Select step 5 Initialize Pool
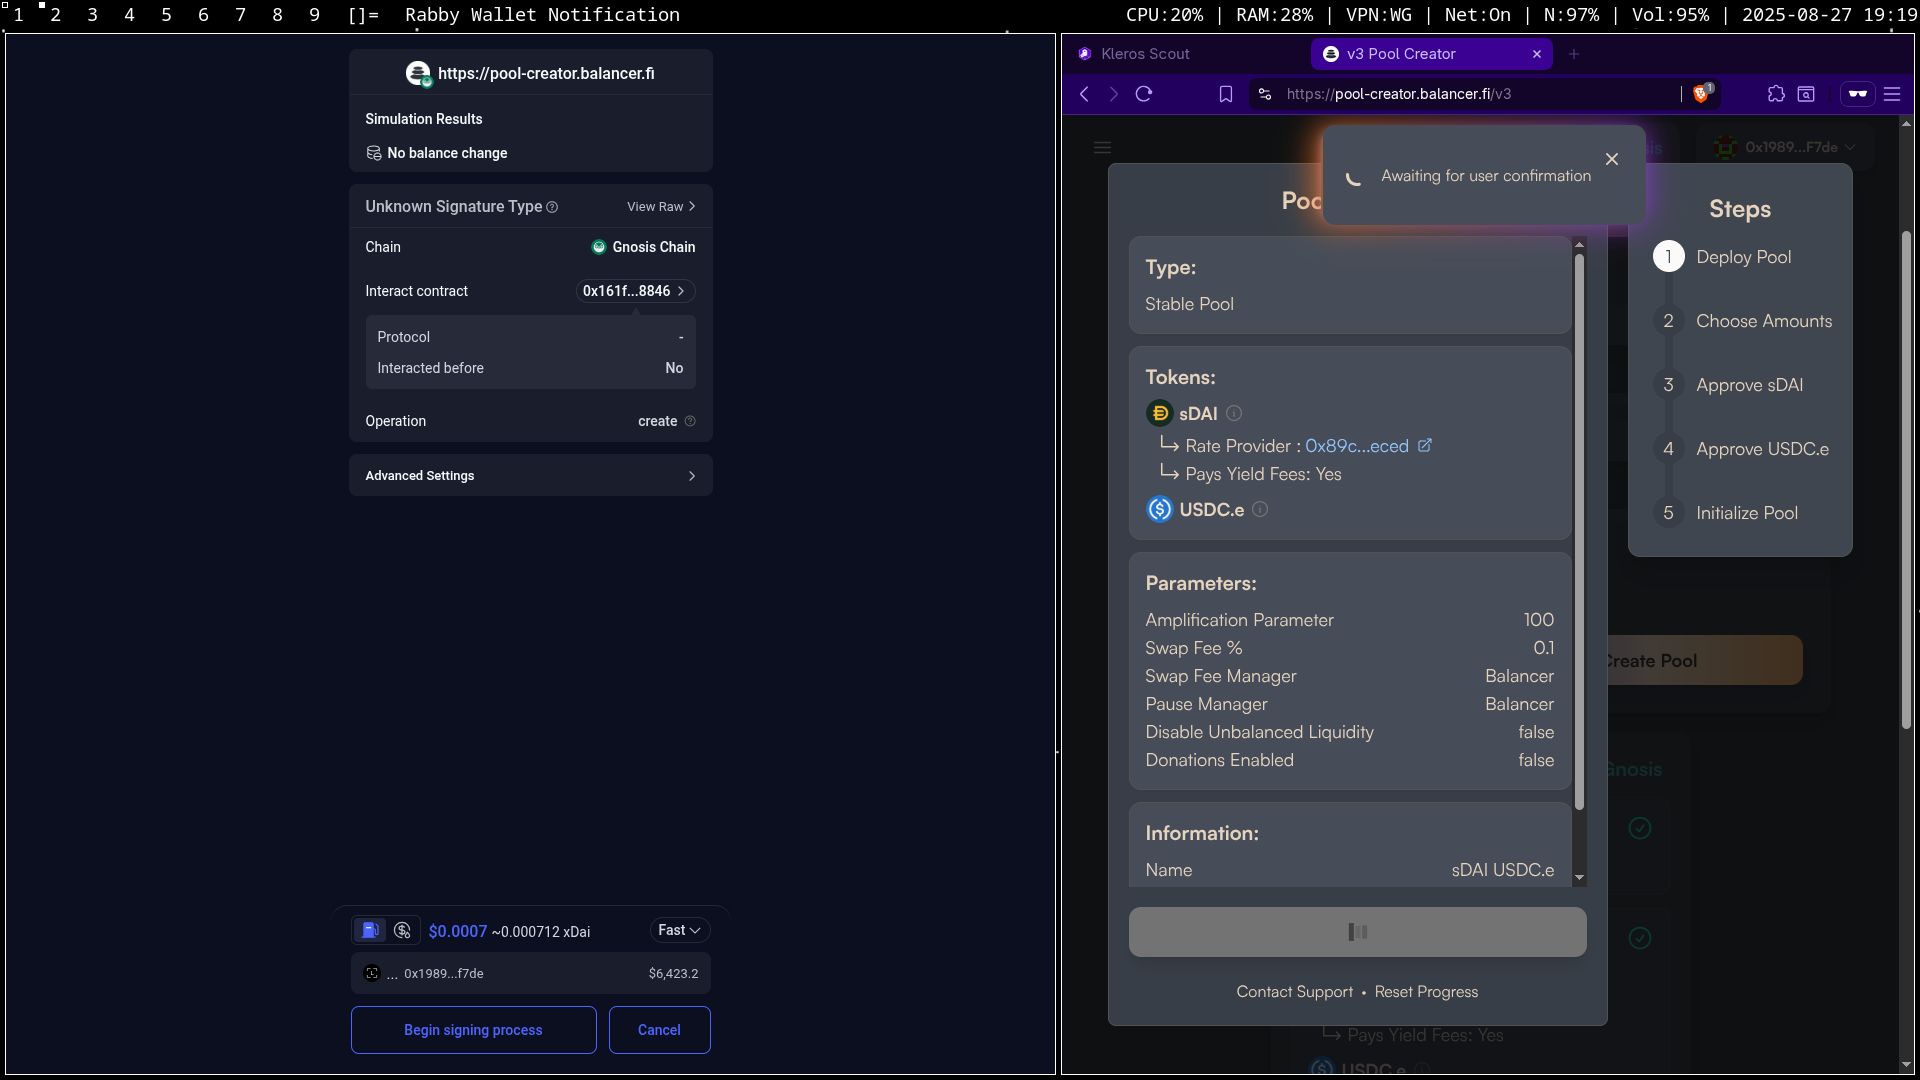 click(x=1727, y=513)
